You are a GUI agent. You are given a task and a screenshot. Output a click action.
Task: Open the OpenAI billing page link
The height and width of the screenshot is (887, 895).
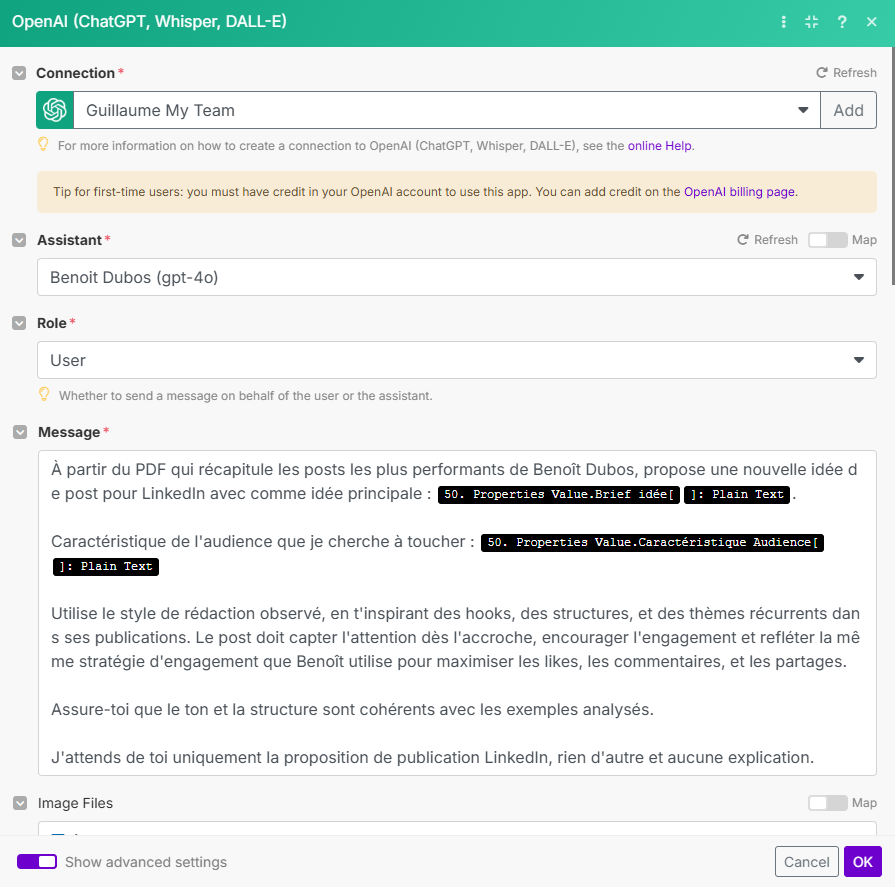pyautogui.click(x=739, y=192)
